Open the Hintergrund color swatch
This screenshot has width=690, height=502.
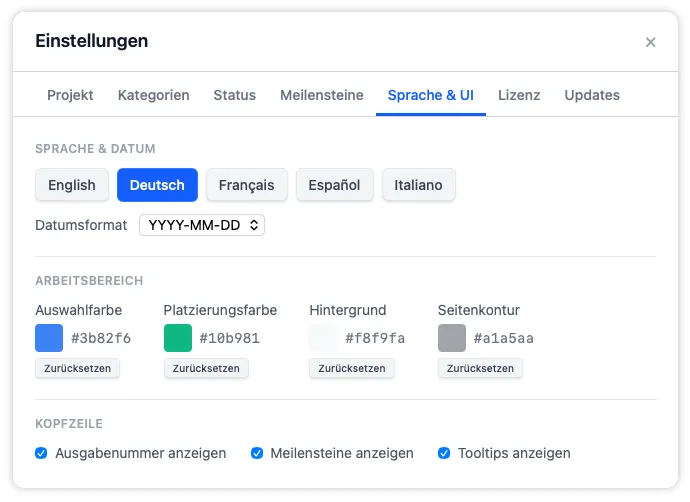coord(323,338)
